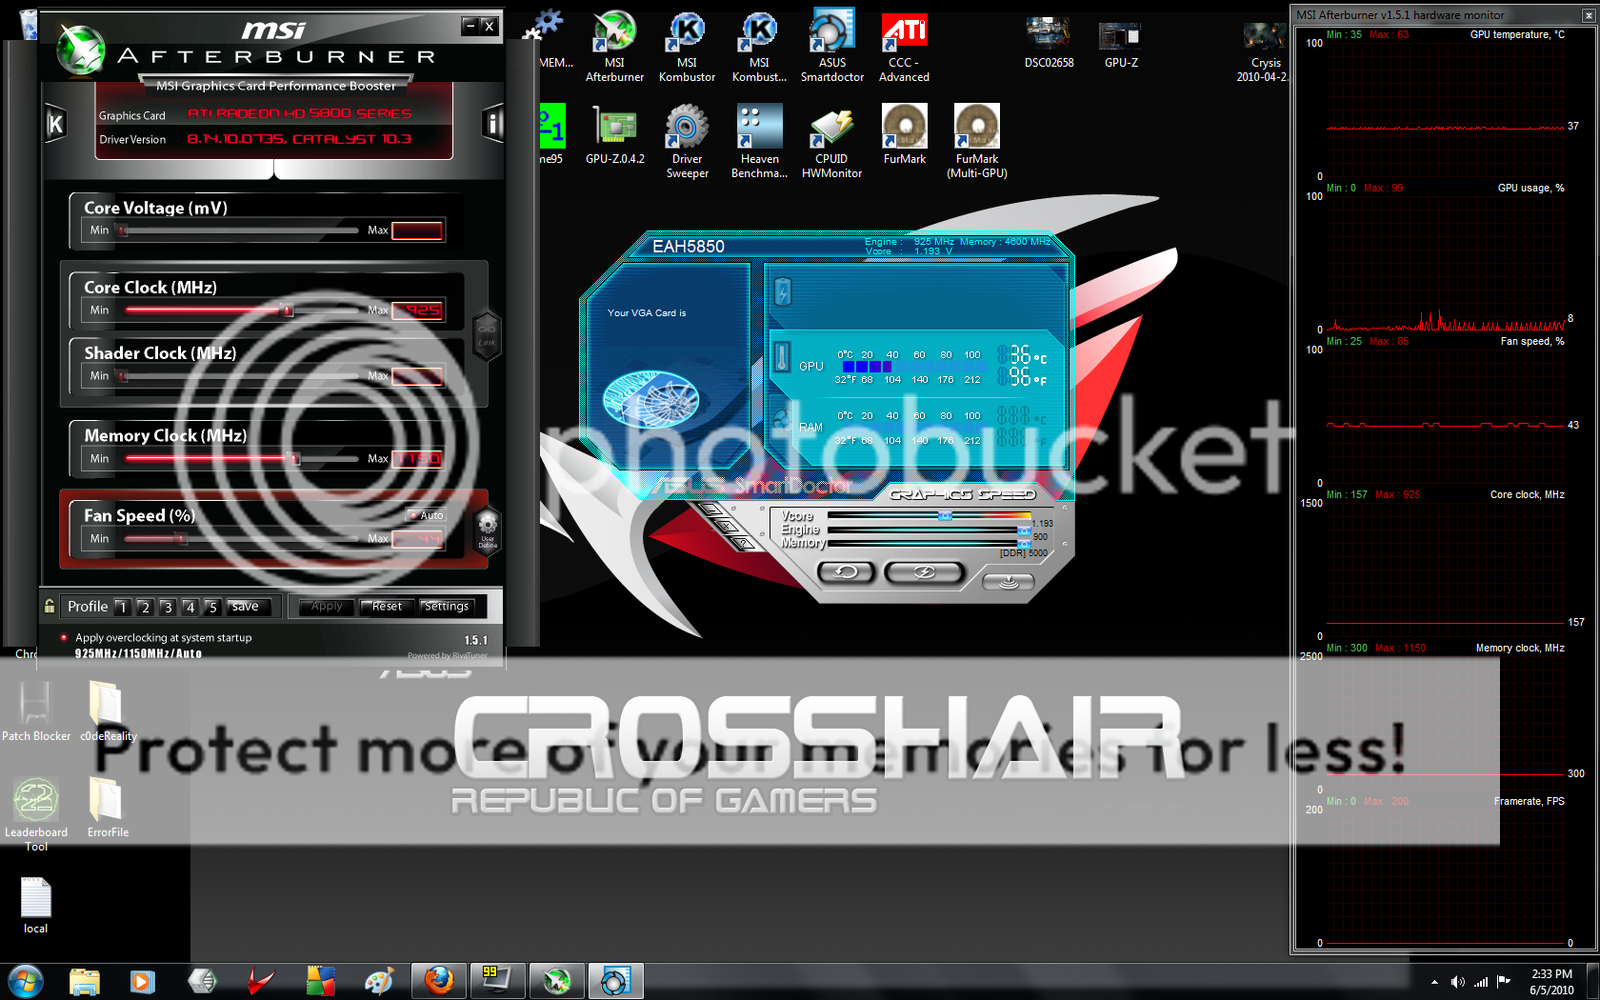Click the Core Voltage value field
The width and height of the screenshot is (1600, 1000).
coord(417,230)
